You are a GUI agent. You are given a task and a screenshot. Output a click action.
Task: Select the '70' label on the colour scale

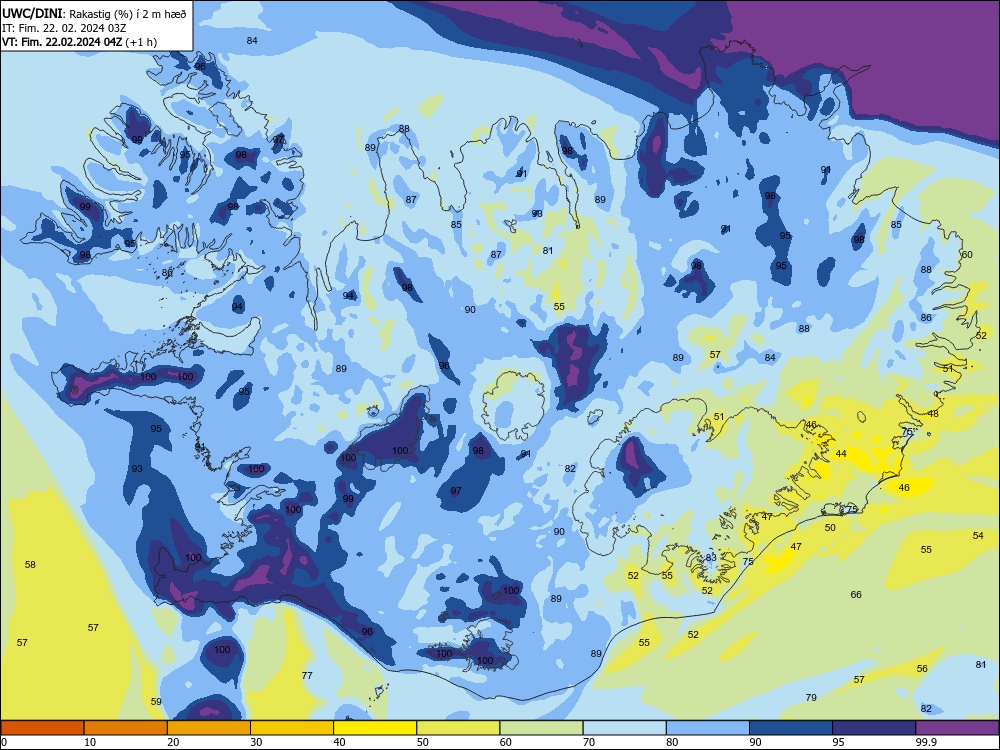click(x=589, y=742)
